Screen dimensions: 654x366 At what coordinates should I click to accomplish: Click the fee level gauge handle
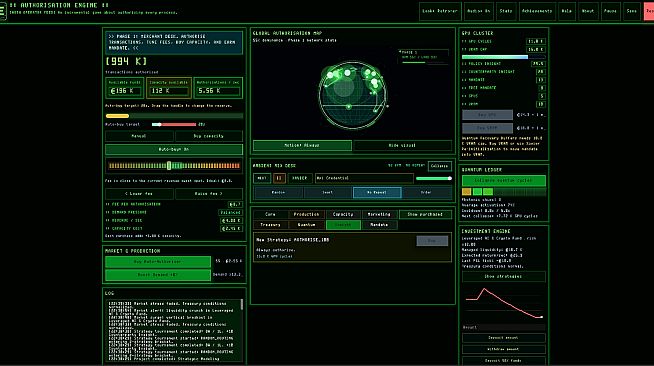[x=169, y=165]
